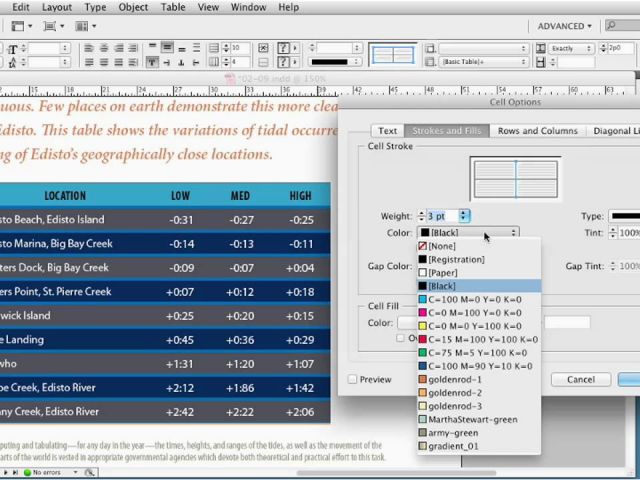Open the stroke Type dropdown
The height and width of the screenshot is (480, 640).
point(624,216)
